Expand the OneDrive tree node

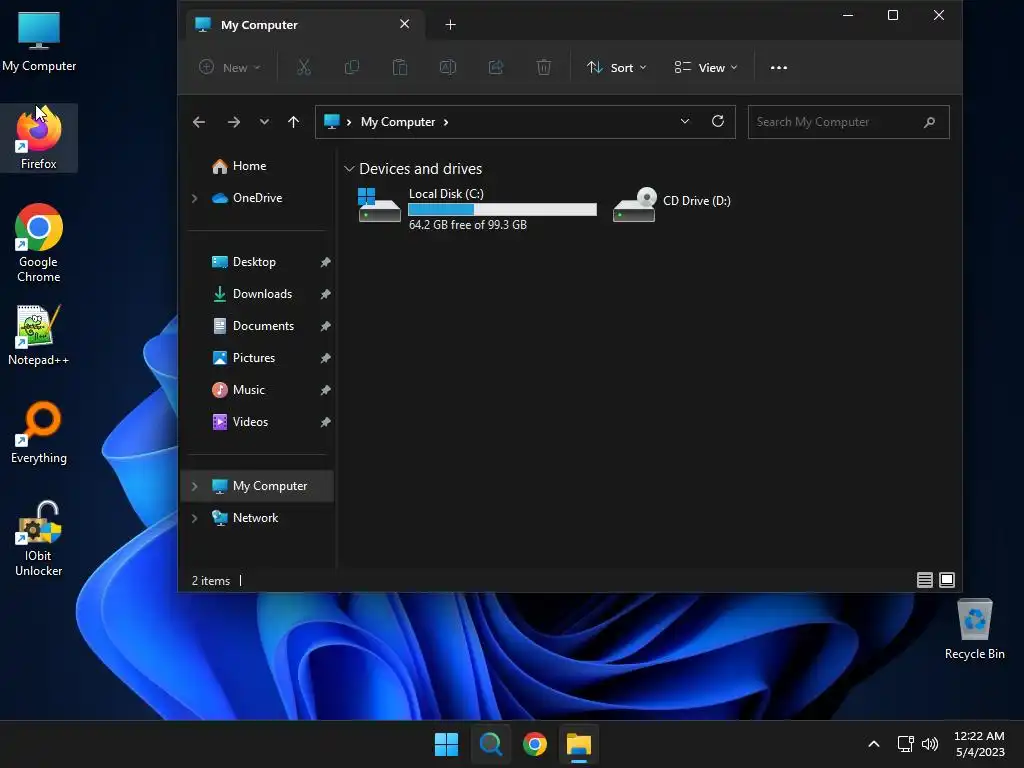click(194, 198)
